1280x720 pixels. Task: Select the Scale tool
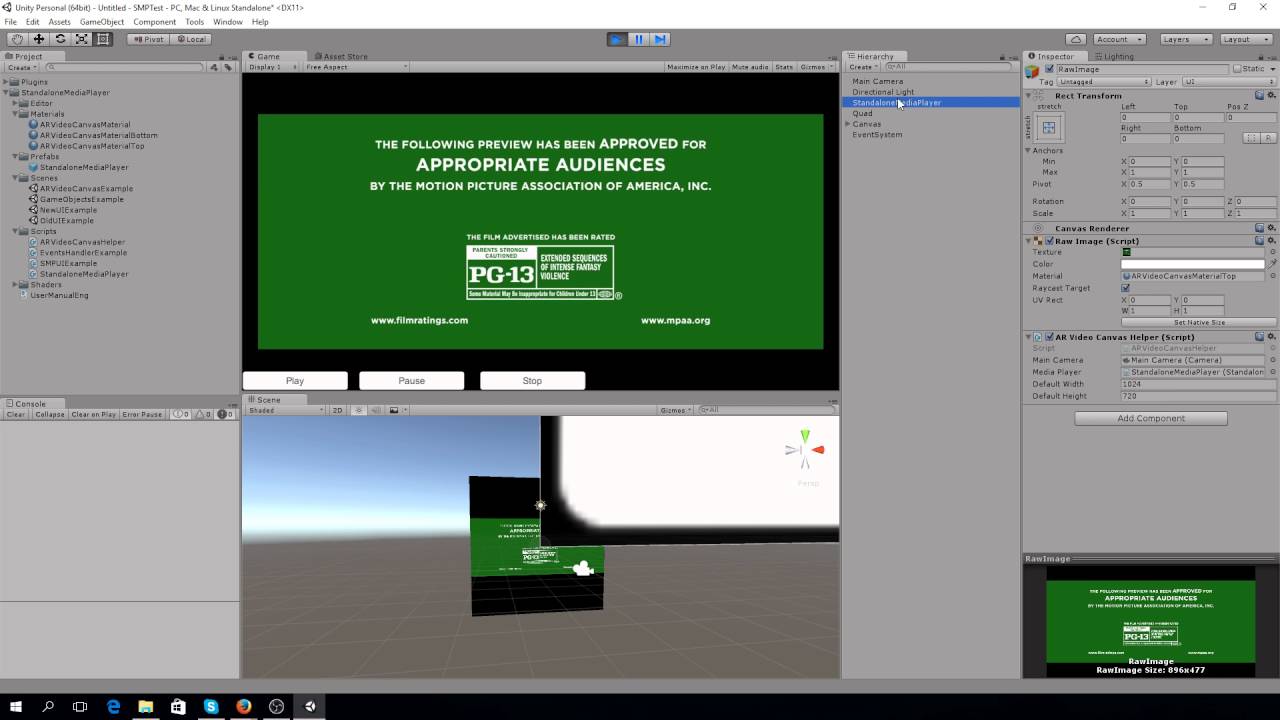click(x=81, y=39)
